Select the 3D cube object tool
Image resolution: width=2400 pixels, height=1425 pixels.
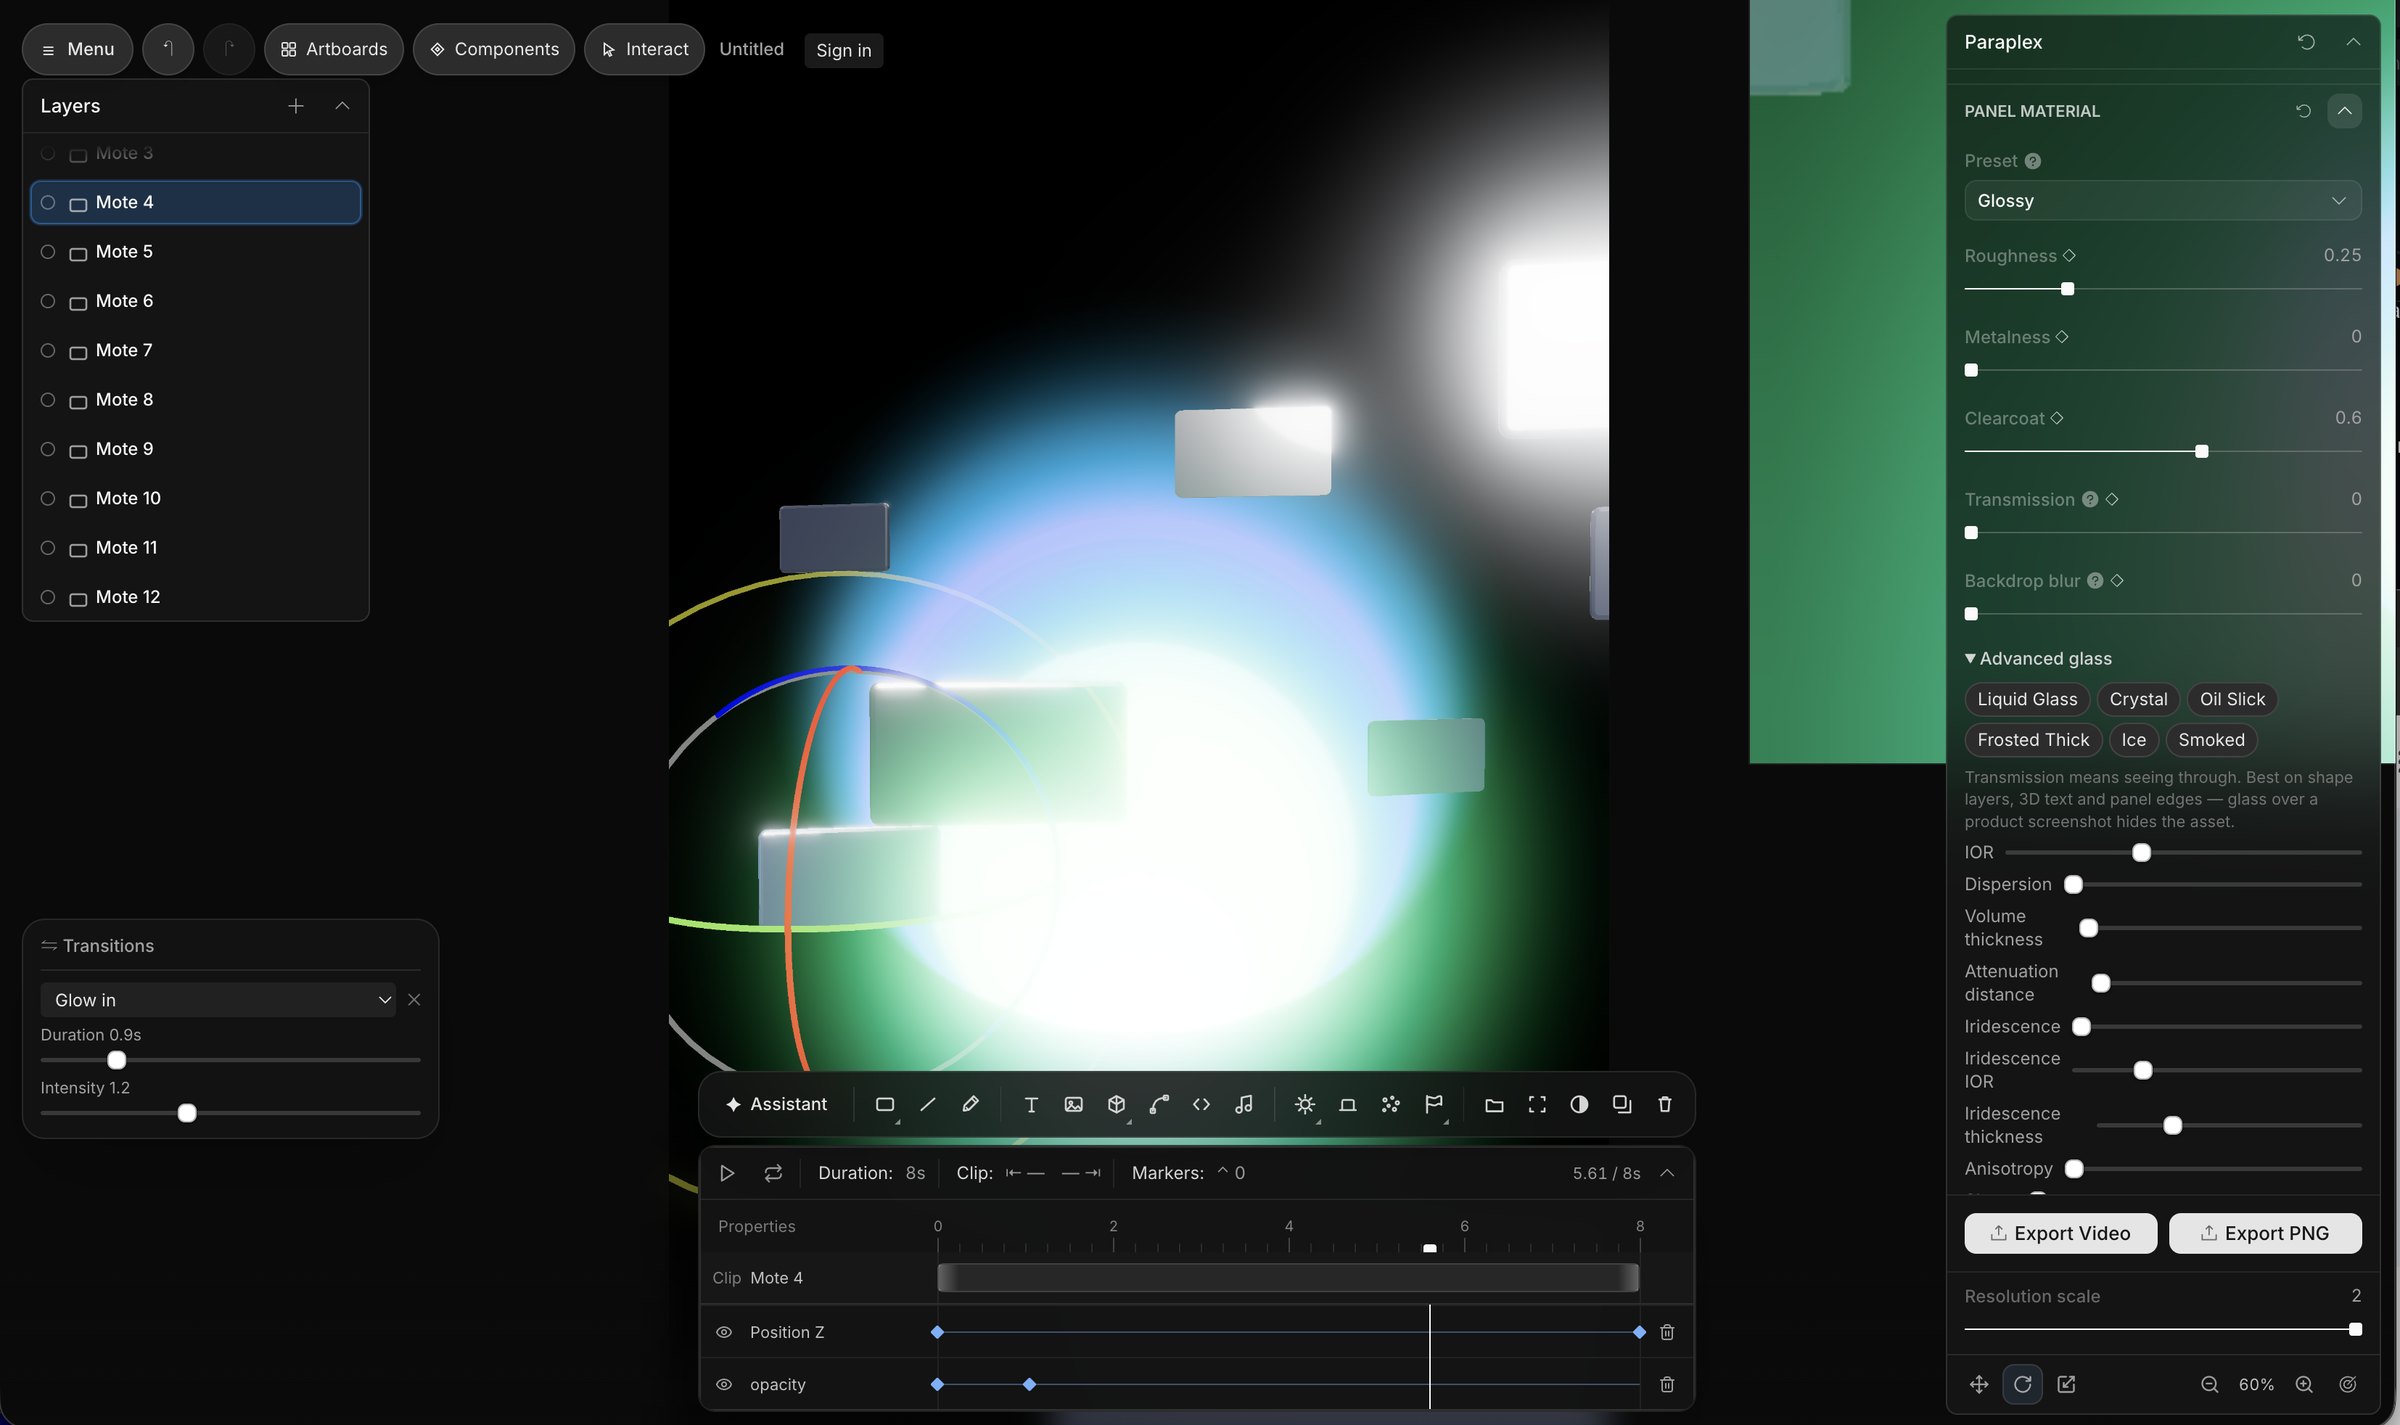pos(1116,1104)
